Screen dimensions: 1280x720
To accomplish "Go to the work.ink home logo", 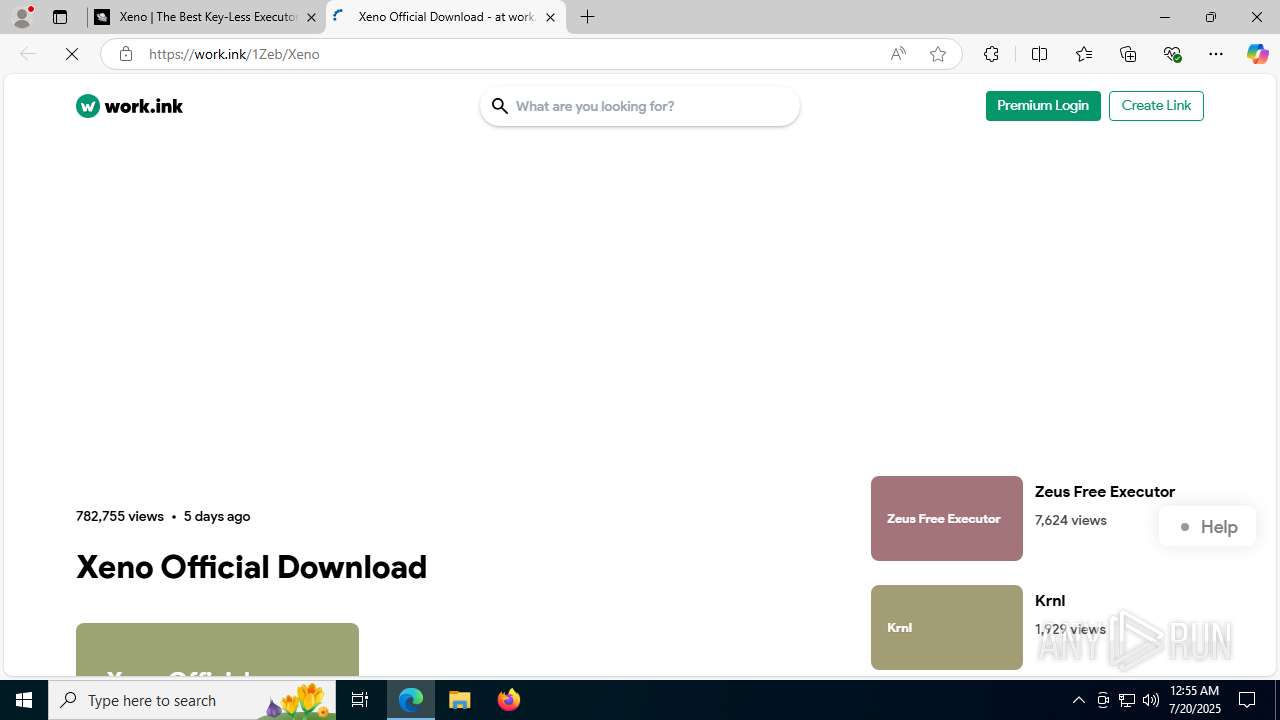I will coord(129,106).
